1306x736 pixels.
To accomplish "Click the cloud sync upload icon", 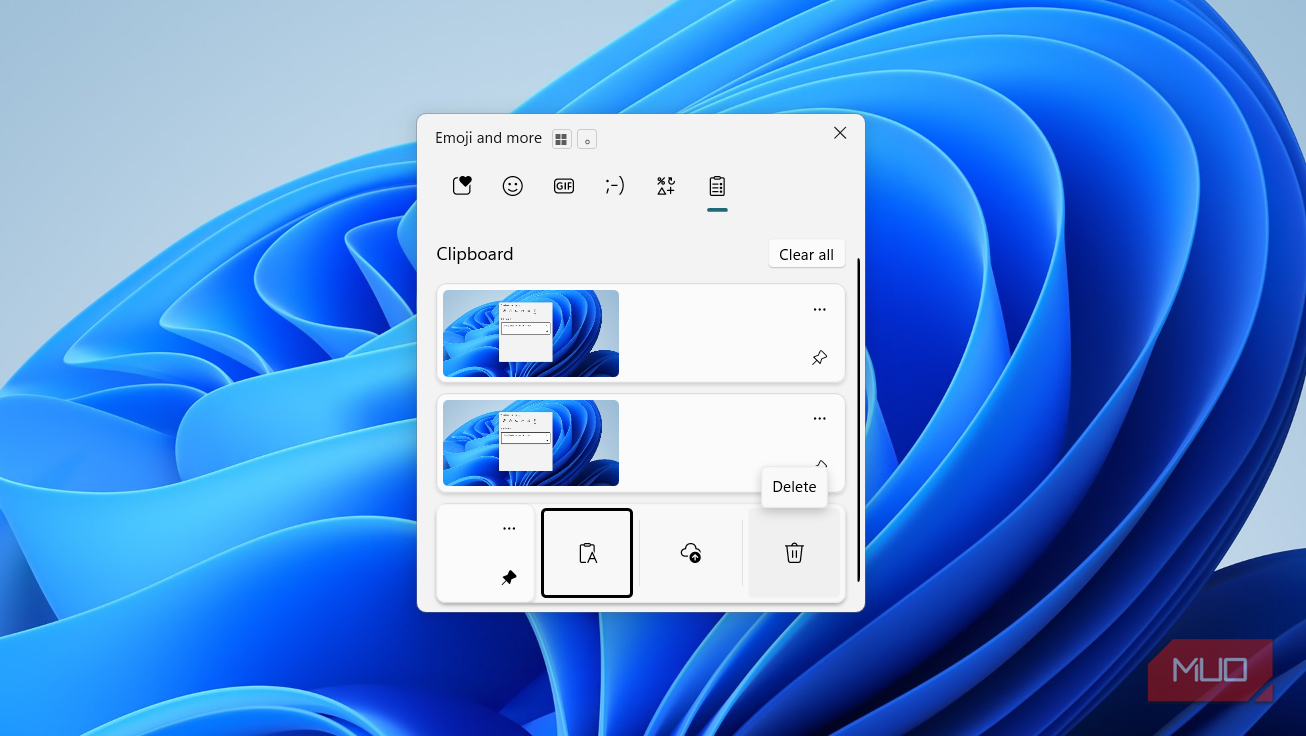I will pos(691,553).
